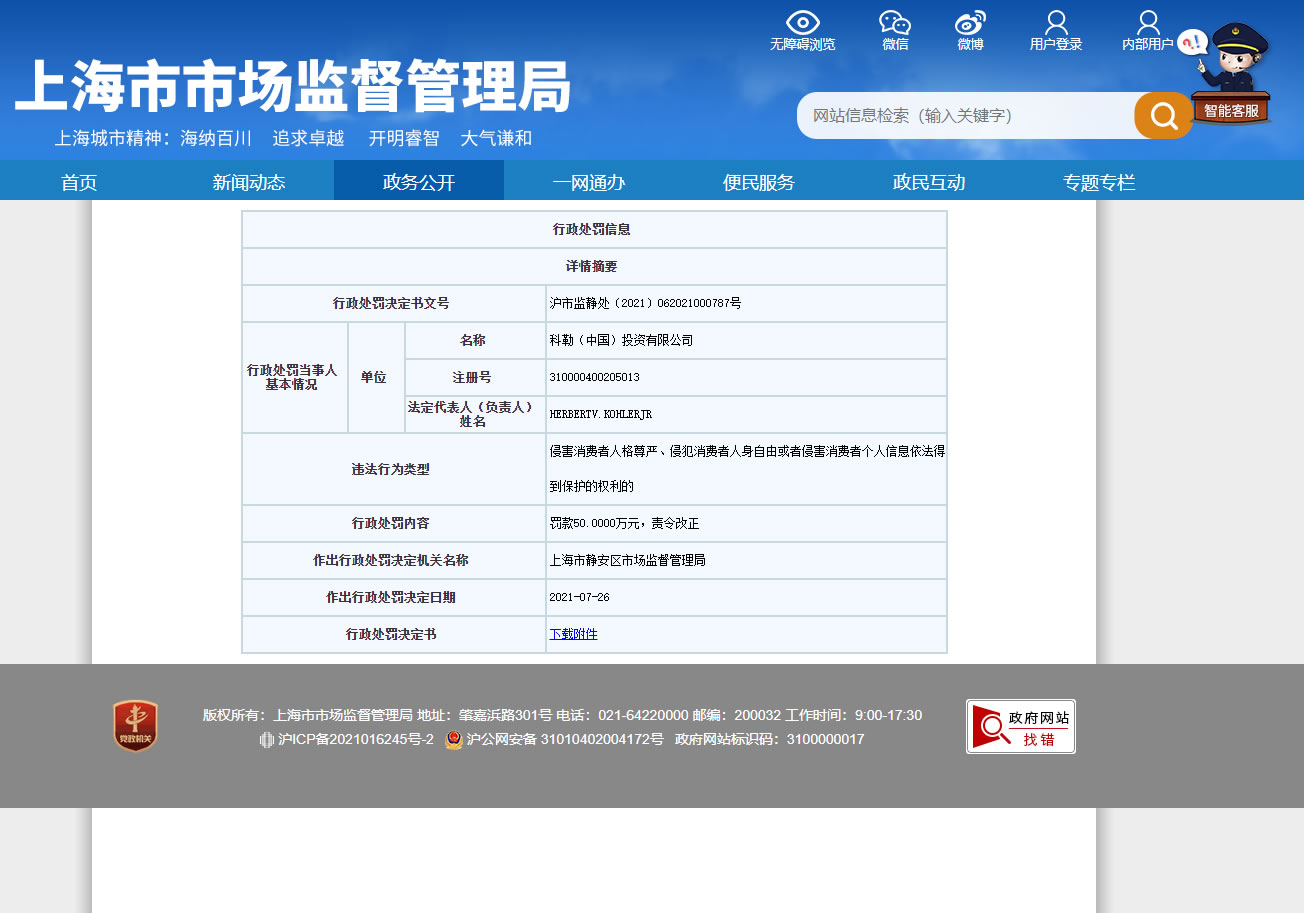The image size is (1304, 913).
Task: Download the penalty decision attachment
Action: (573, 634)
